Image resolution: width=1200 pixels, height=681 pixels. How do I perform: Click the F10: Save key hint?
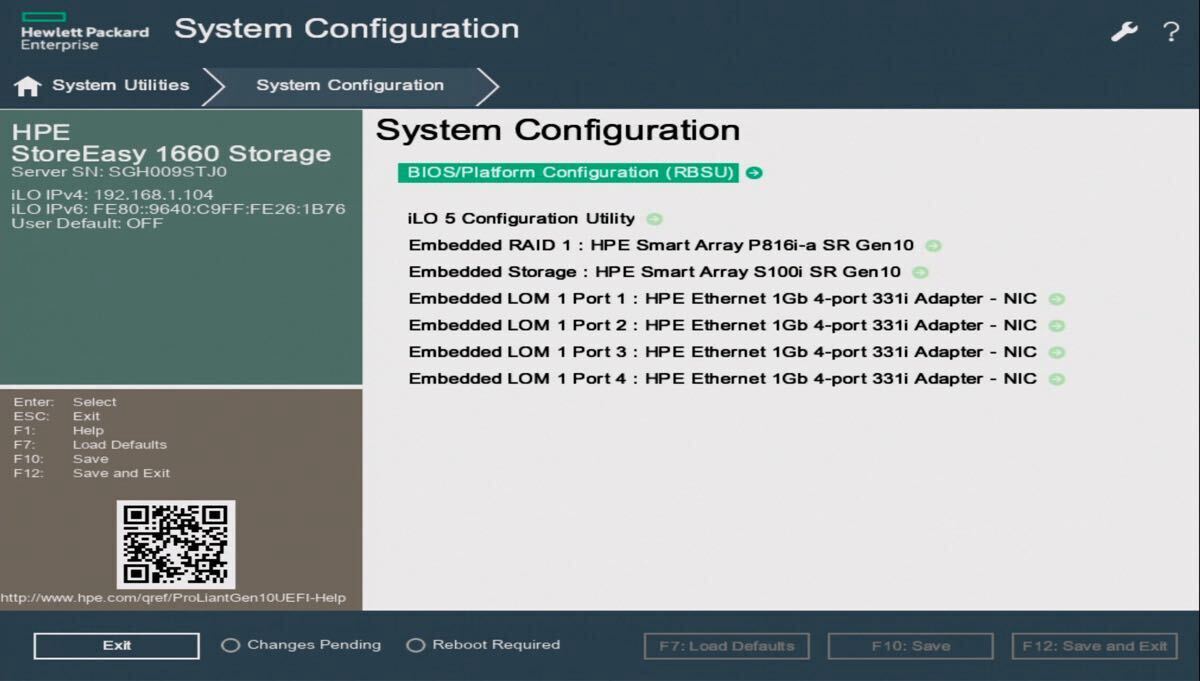point(61,459)
